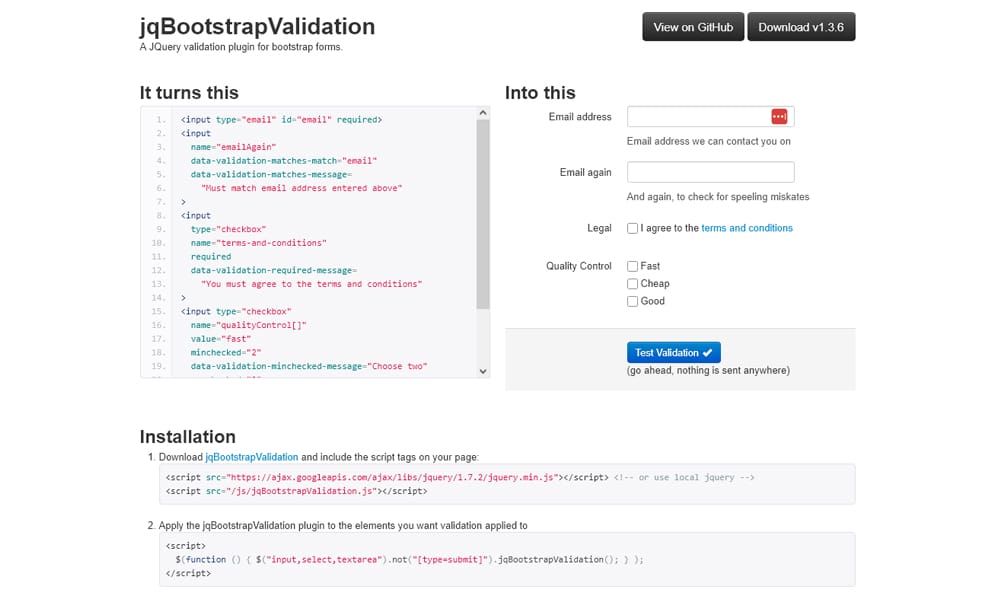Click the closing '</script>' line in step 2
Viewport: 1000px width, 600px height.
pyautogui.click(x=188, y=573)
